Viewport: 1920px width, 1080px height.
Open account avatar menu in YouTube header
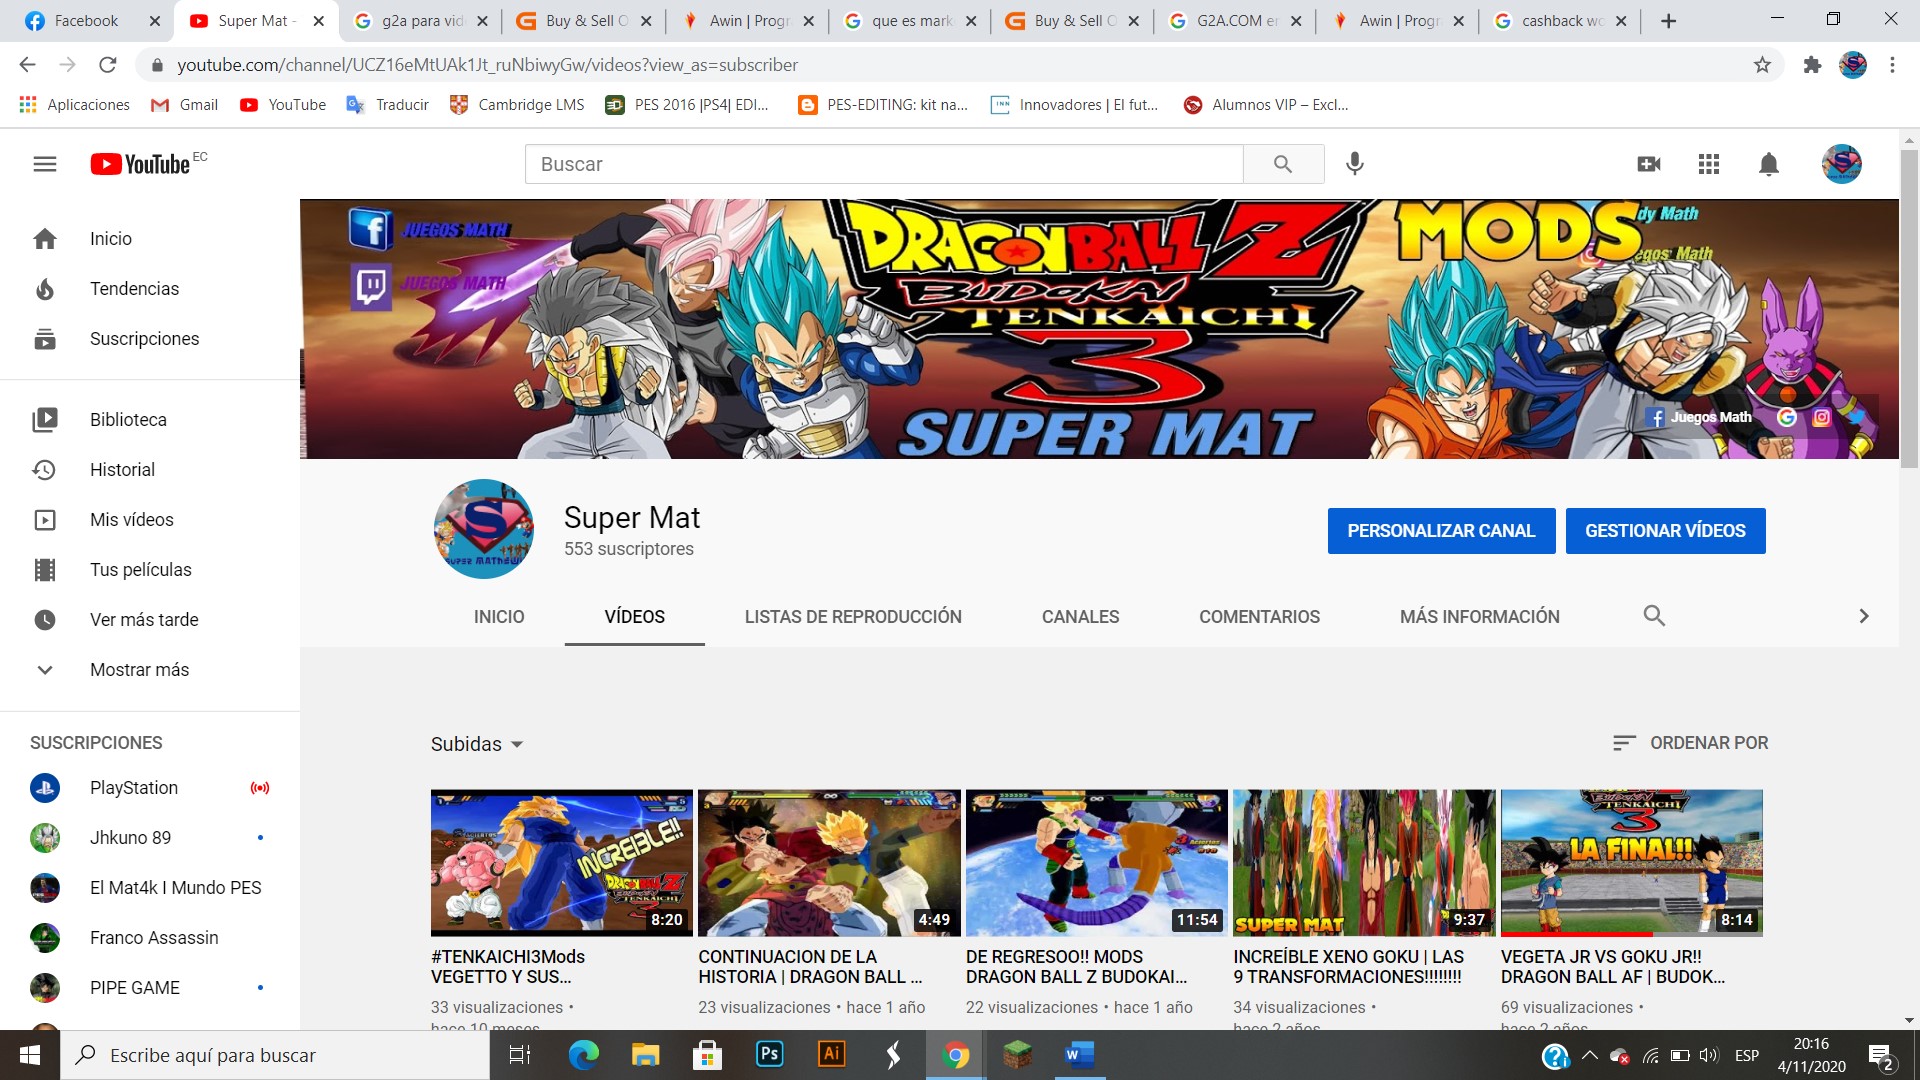1841,164
